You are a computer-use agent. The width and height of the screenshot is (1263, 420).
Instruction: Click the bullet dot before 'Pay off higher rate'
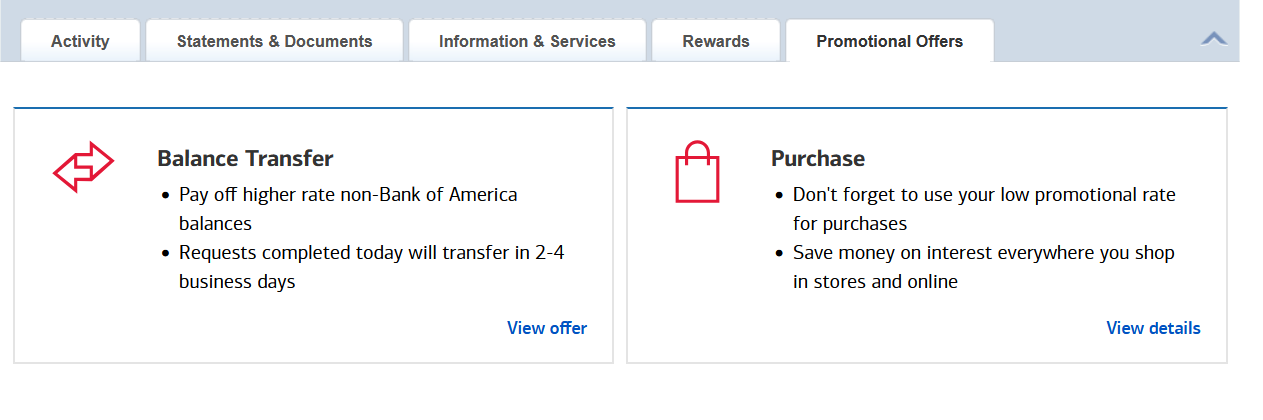(x=165, y=196)
